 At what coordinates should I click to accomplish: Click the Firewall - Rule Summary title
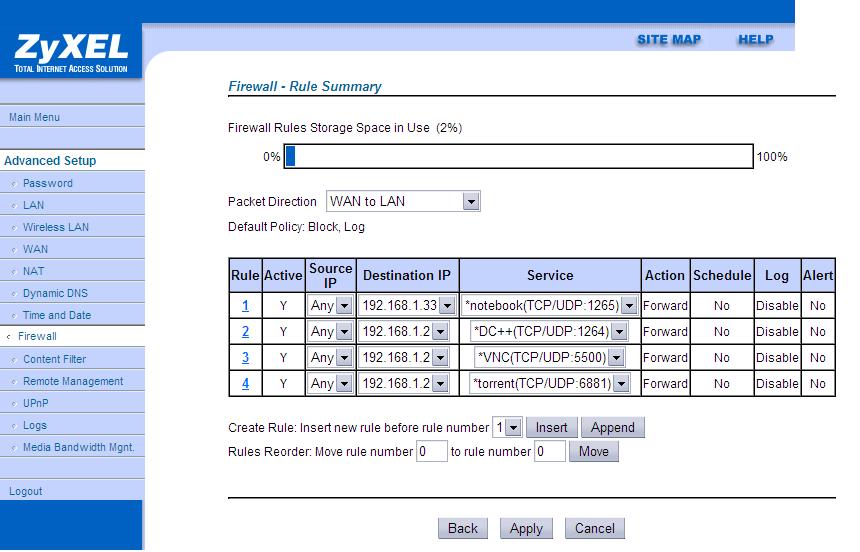pos(304,87)
